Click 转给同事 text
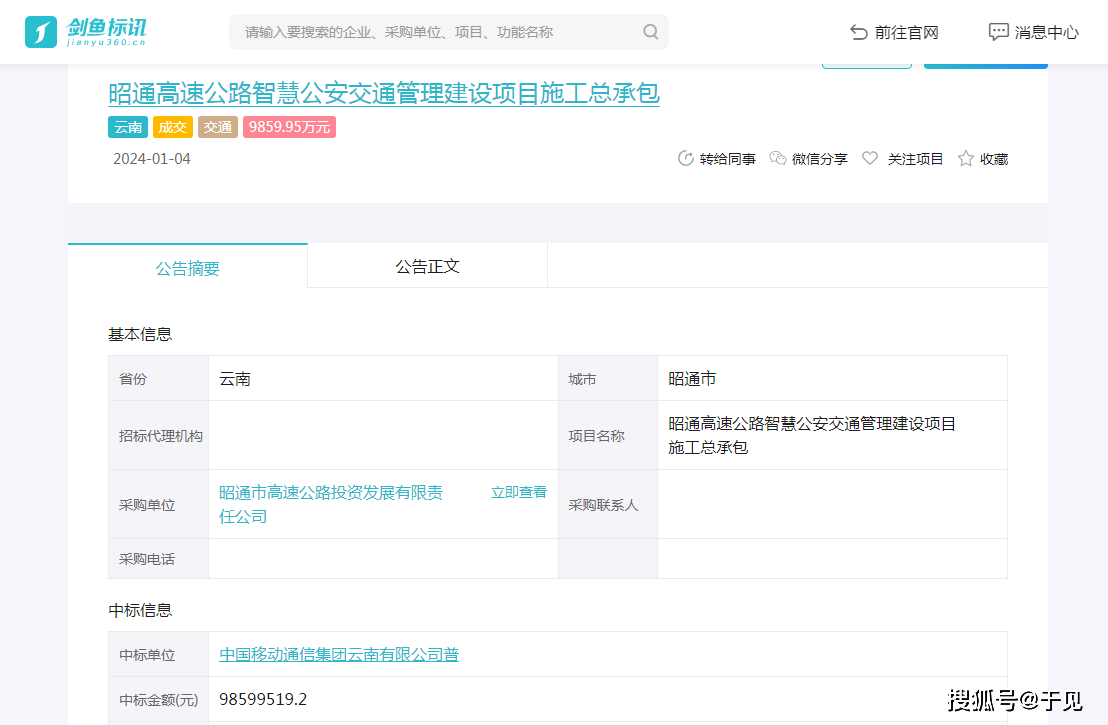 (728, 159)
